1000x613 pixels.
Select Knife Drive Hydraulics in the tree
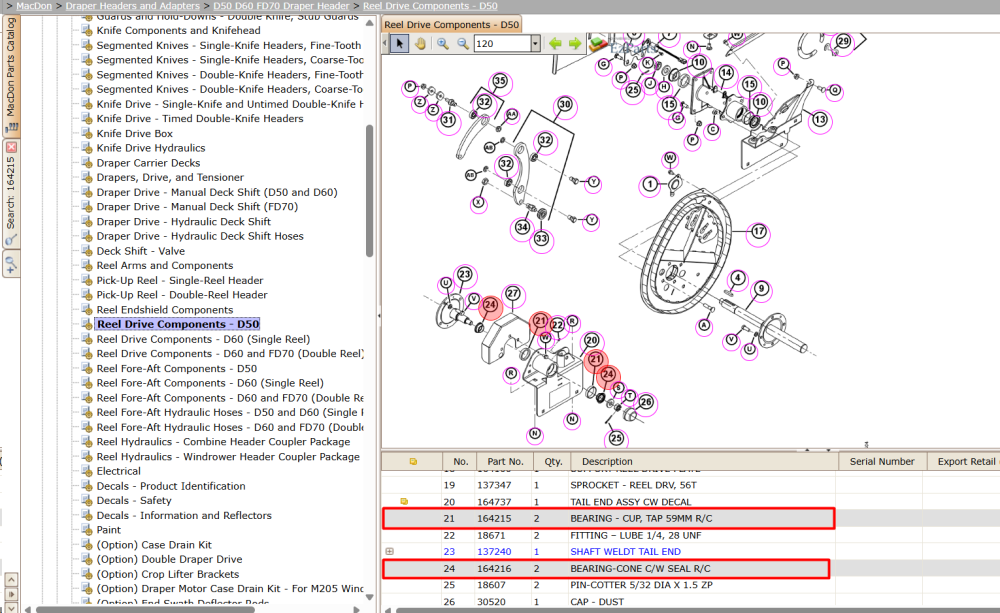pyautogui.click(x=151, y=148)
